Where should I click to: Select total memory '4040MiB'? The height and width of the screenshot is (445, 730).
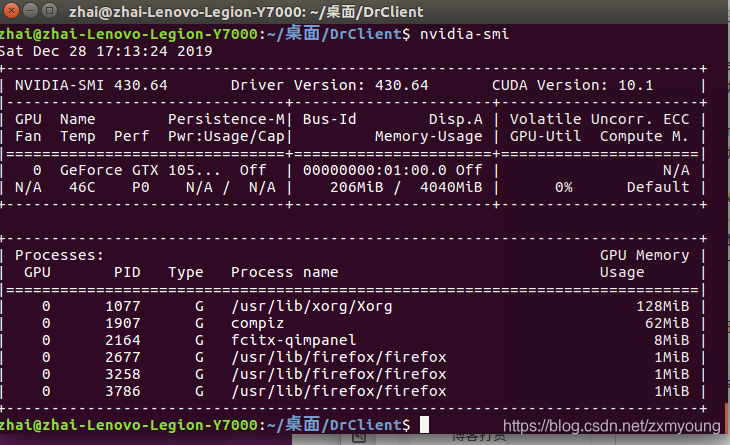pos(451,187)
